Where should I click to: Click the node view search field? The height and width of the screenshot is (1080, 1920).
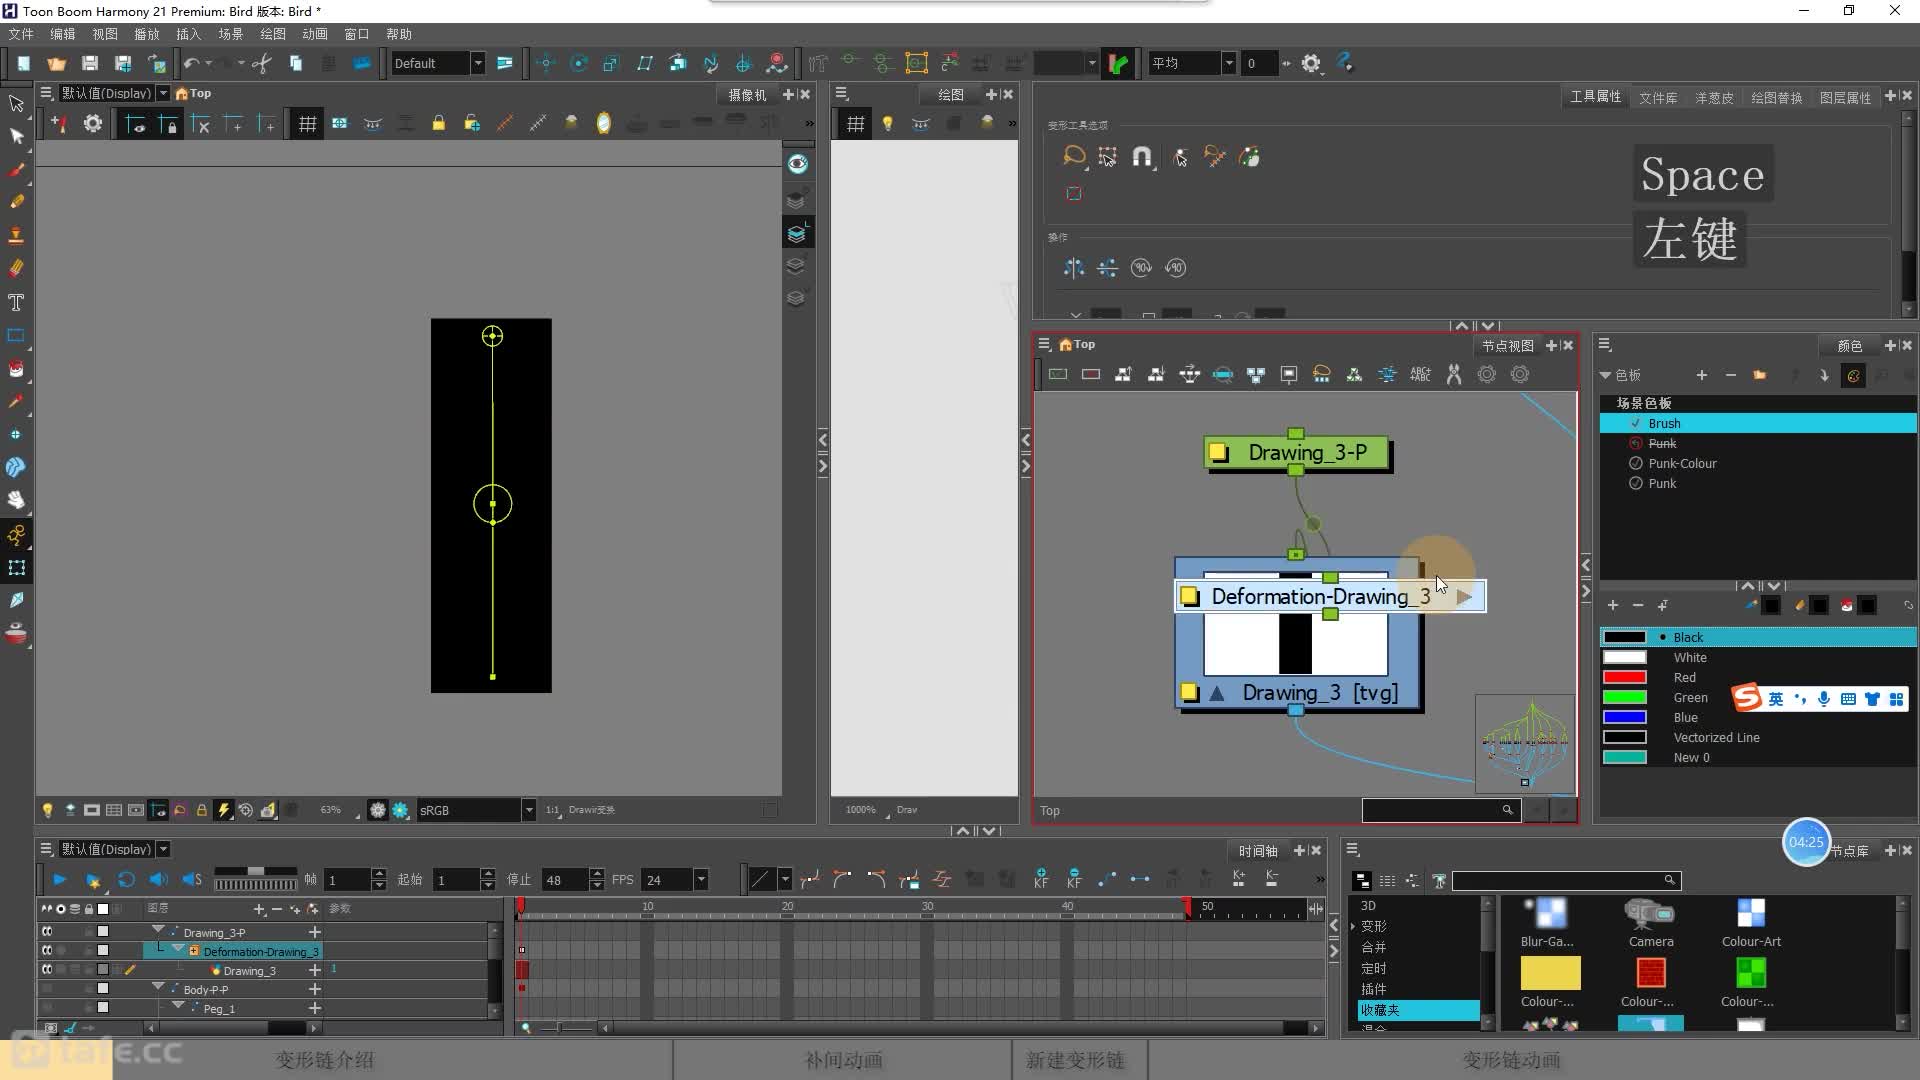click(x=1440, y=810)
